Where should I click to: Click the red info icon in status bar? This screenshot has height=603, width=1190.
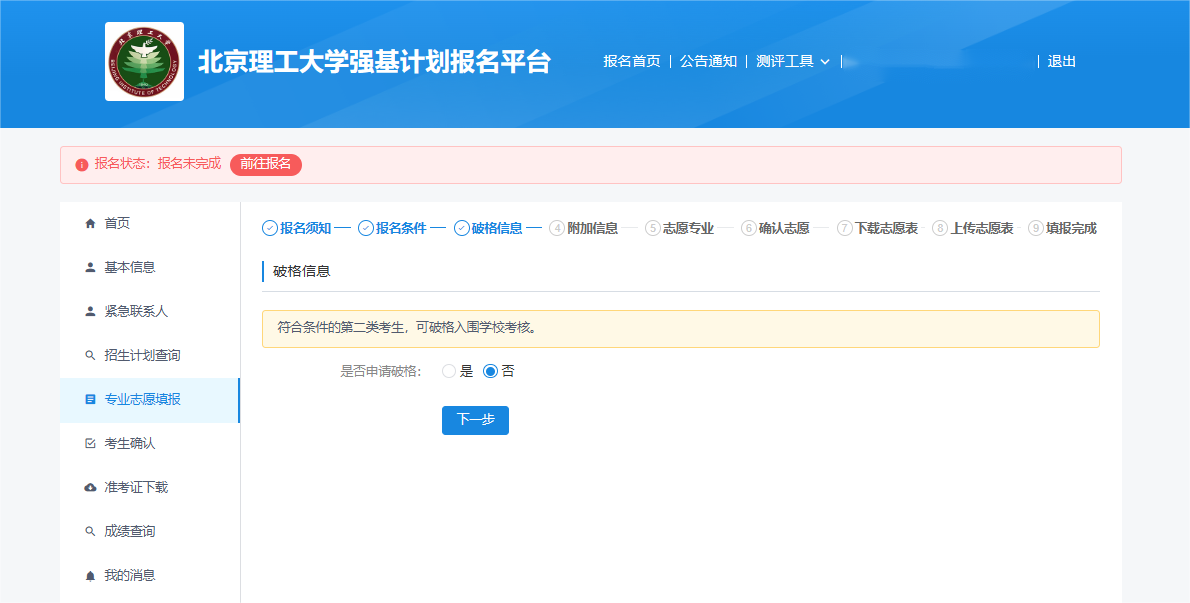tap(82, 165)
